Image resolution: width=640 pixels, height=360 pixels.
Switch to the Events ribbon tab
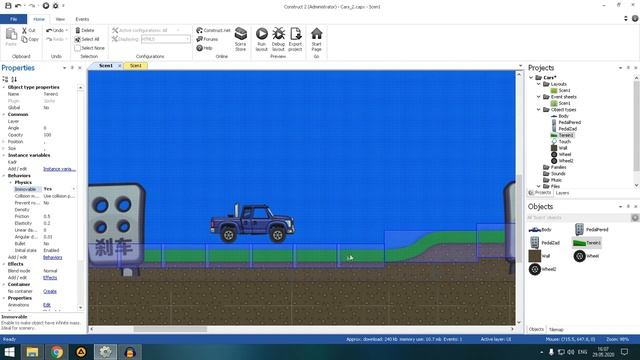coord(82,19)
